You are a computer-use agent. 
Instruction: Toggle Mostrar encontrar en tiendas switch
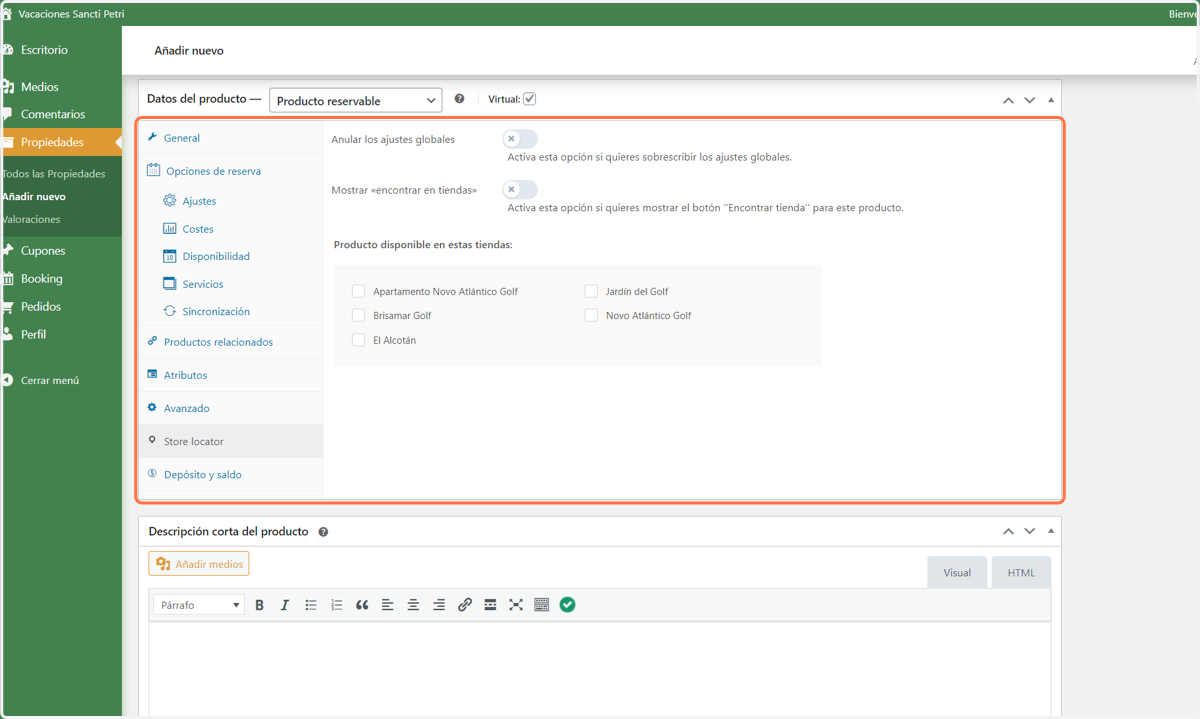tap(520, 190)
